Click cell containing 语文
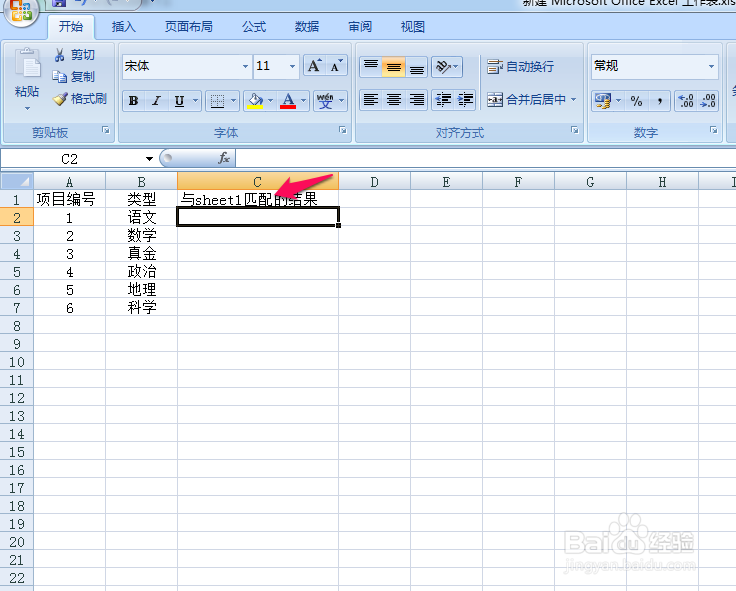The width and height of the screenshot is (736, 591). (141, 217)
